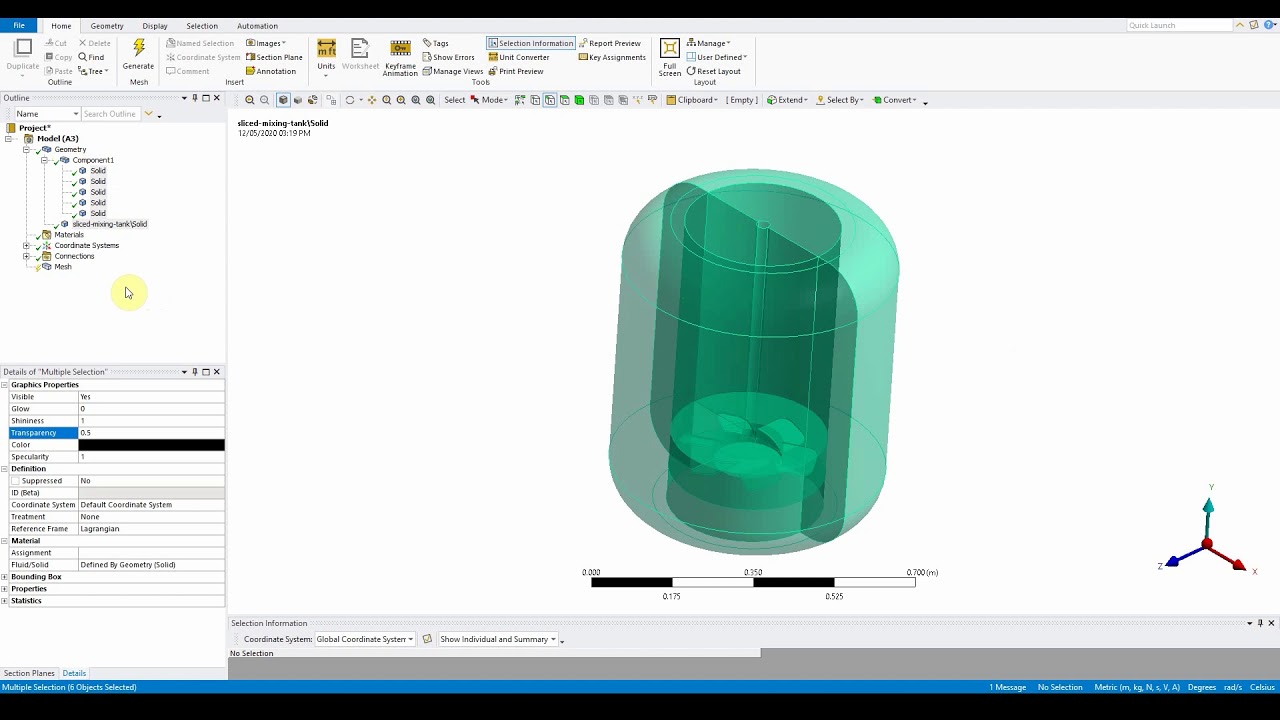Click Reset Layout
This screenshot has width=1280, height=720.
[x=714, y=71]
